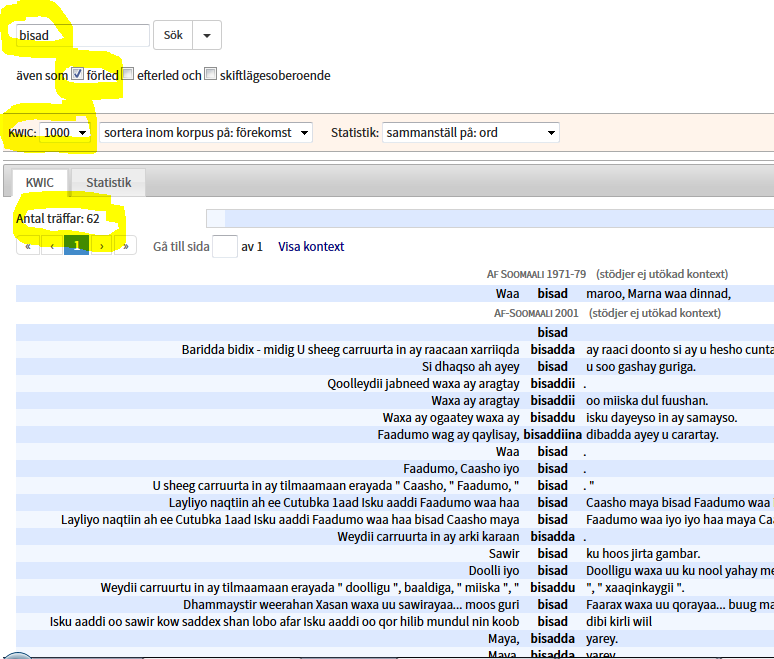This screenshot has height=659, width=774.
Task: Enable the efterled checkbox
Action: [128, 74]
